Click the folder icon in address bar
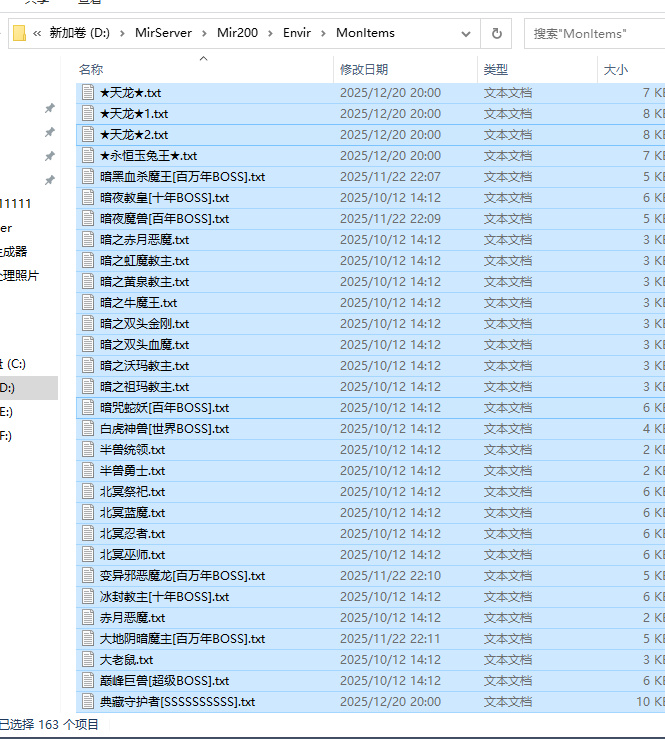Viewport: 665px width, 739px height. click(x=19, y=33)
